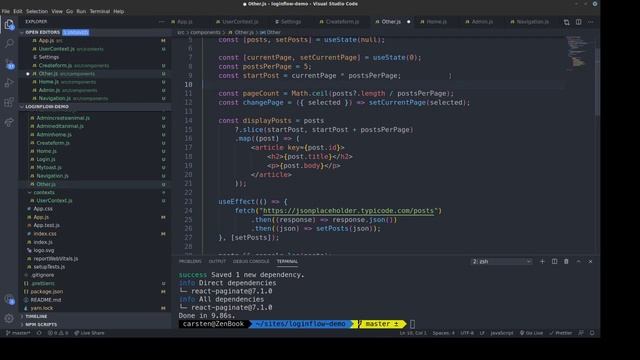Click the editor minimap preview
This screenshot has height=360, width=640.
[579, 53]
